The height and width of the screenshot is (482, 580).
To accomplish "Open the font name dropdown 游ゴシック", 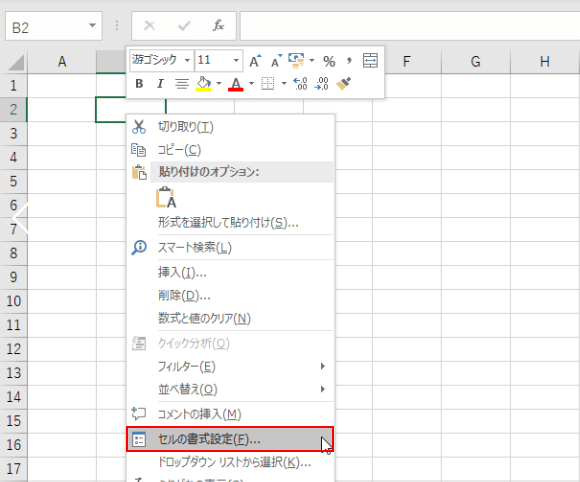I will [187, 60].
